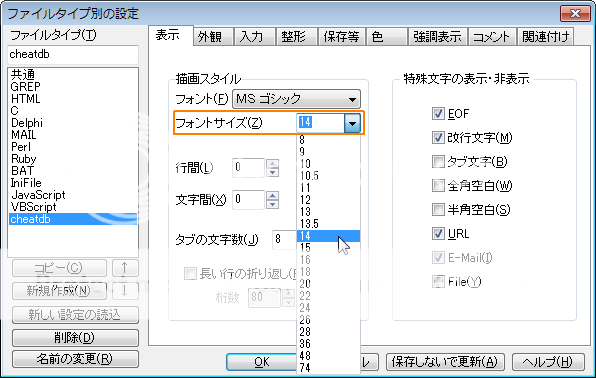
Task: Select font size 15 from the list
Action: coord(328,248)
